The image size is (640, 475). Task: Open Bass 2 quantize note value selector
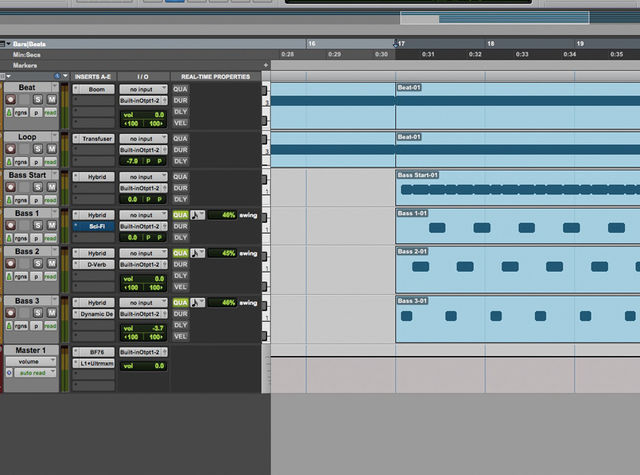pos(198,253)
